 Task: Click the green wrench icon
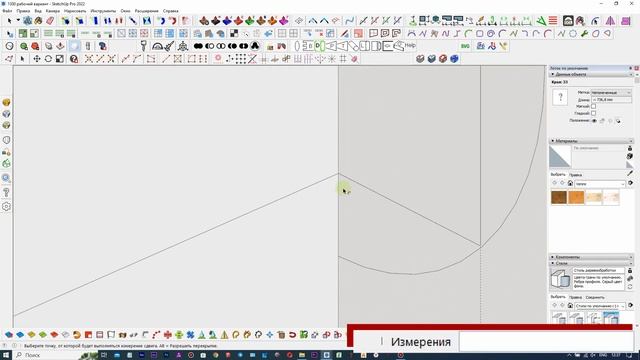(584, 33)
